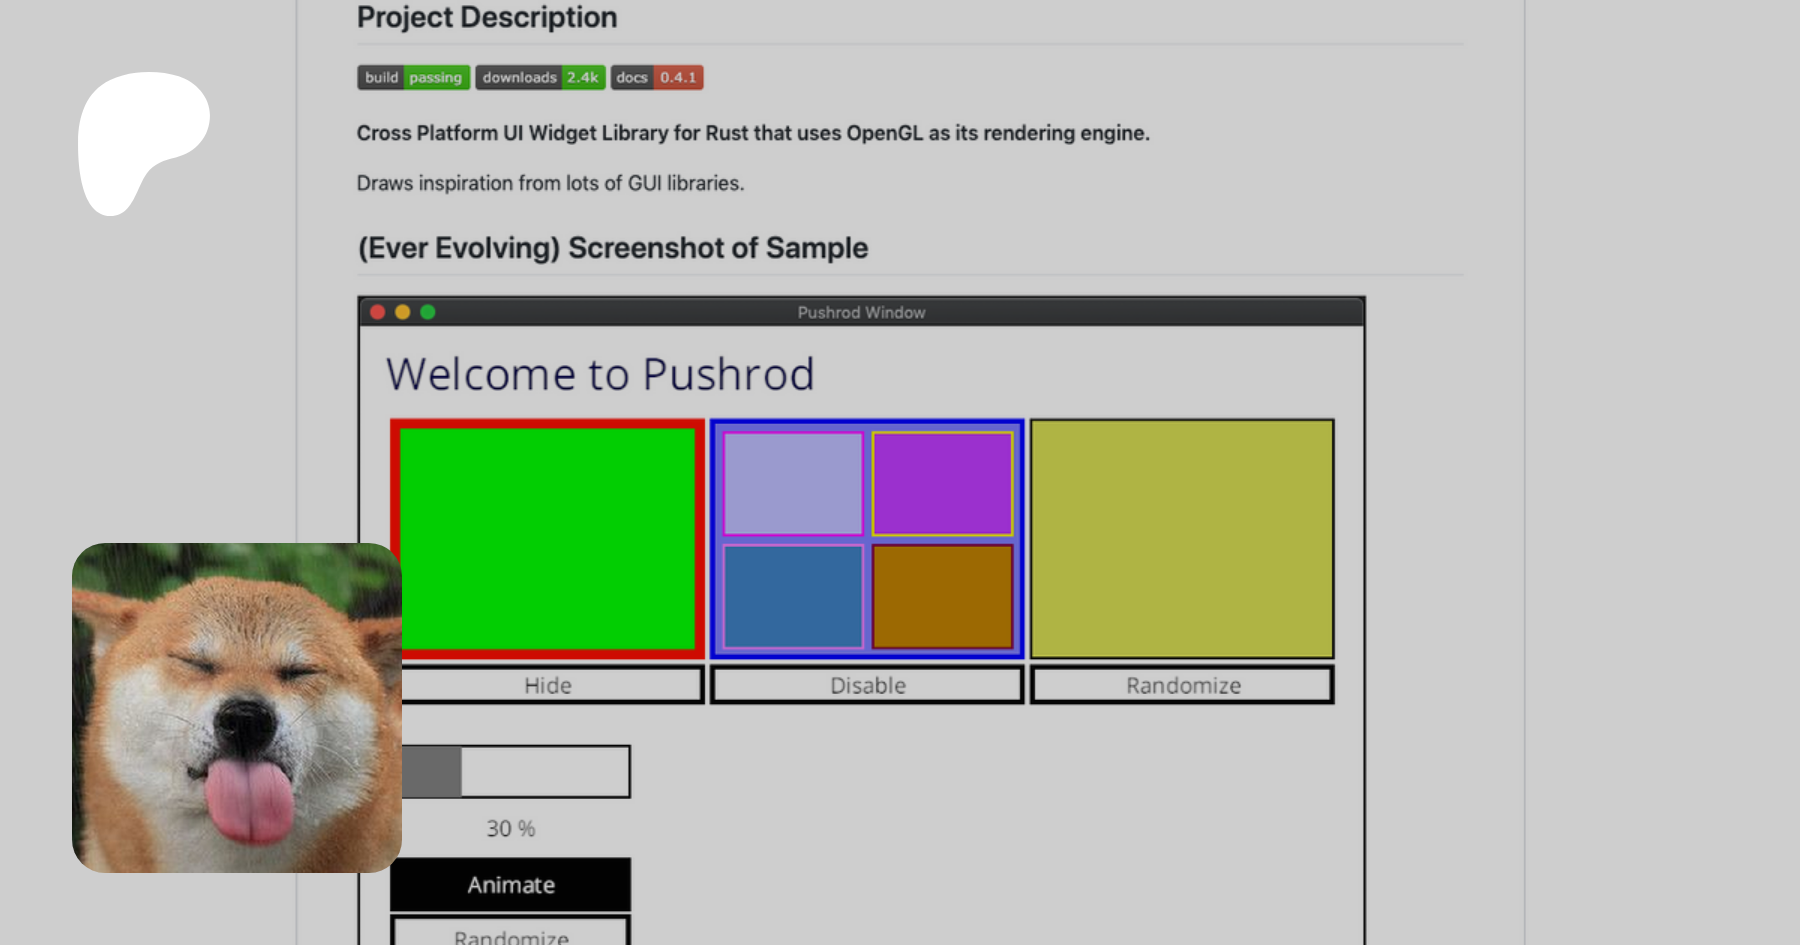
Task: Click the lavender square in blue container
Action: [x=793, y=484]
